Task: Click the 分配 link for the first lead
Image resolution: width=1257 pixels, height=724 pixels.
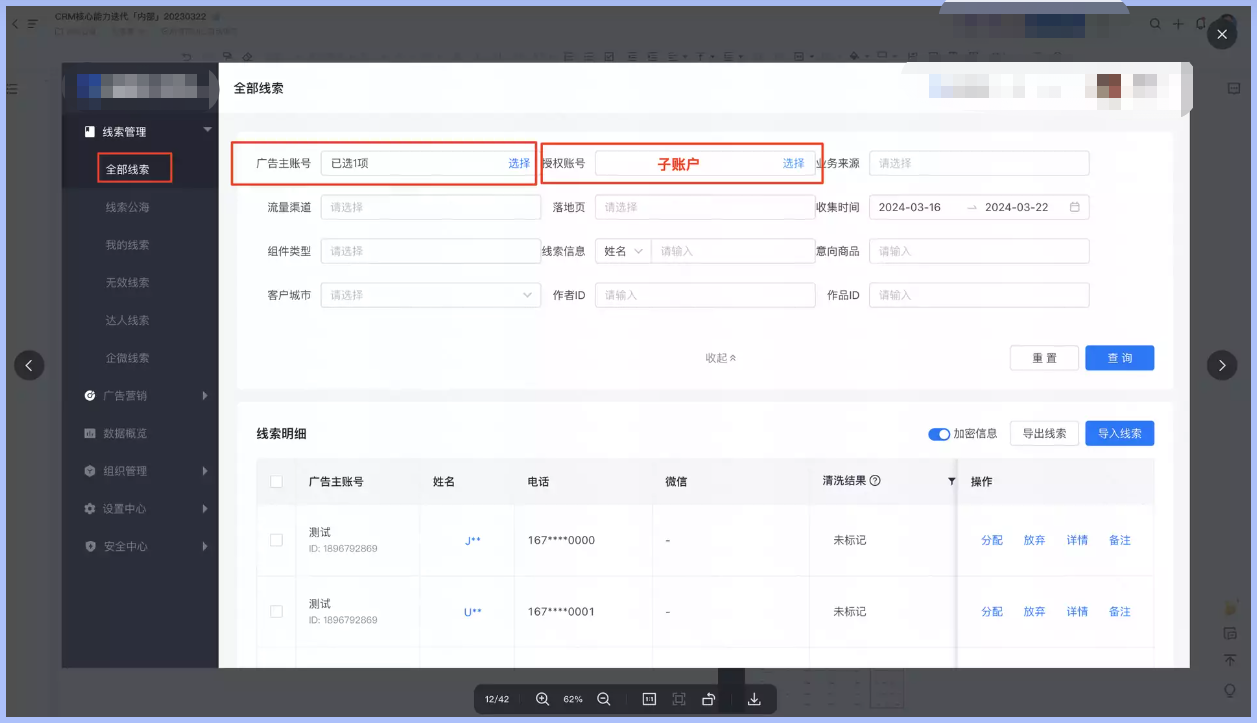Action: click(x=990, y=539)
